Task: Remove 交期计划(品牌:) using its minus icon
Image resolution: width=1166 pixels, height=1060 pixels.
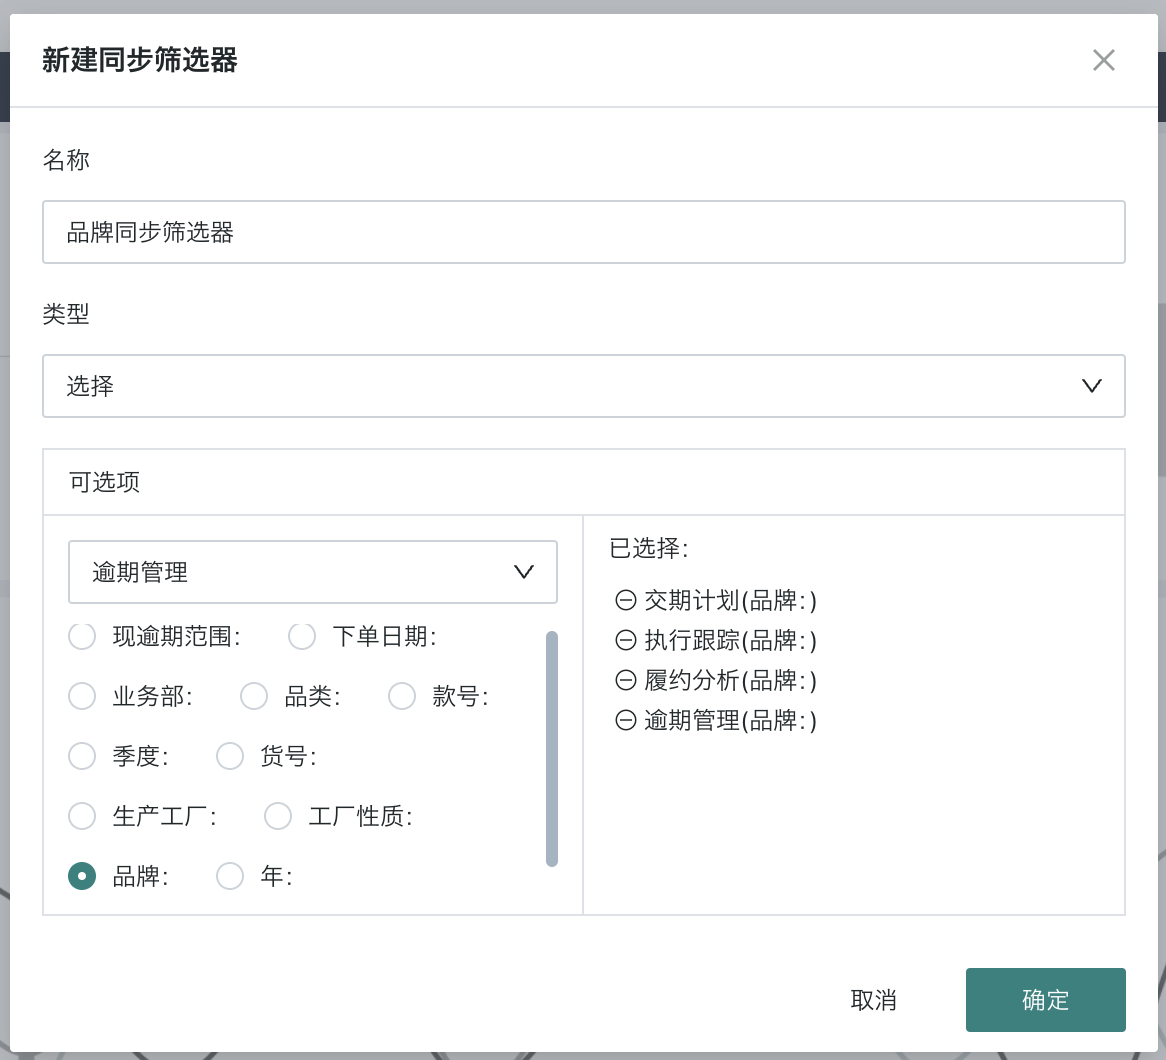Action: [626, 600]
